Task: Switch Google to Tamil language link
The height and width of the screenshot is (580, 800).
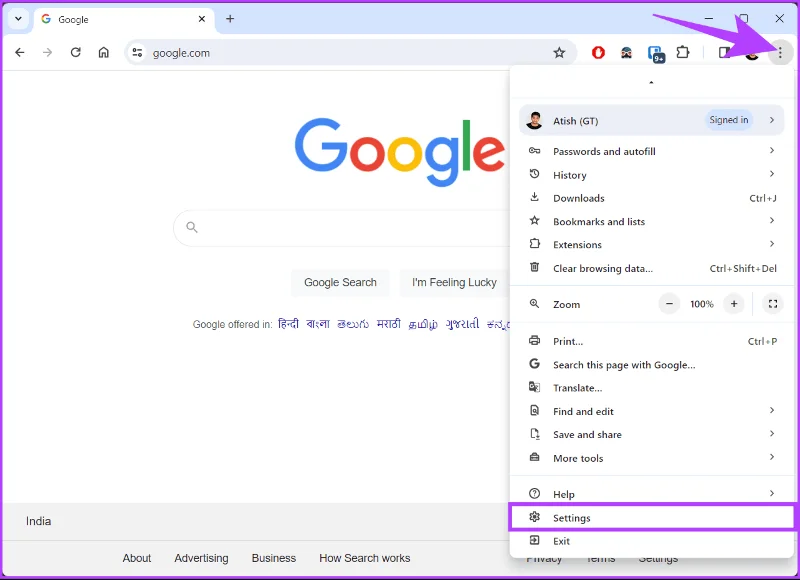Action: click(x=423, y=324)
